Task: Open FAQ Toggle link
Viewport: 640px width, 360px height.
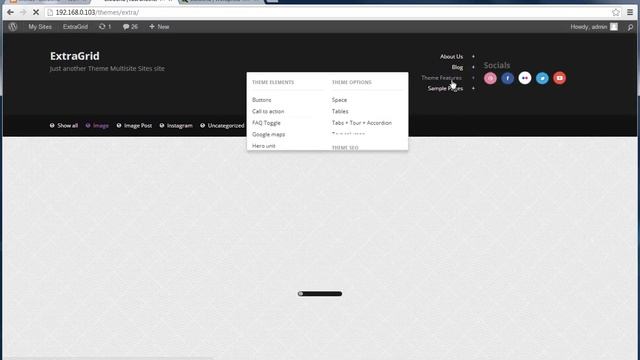Action: pyautogui.click(x=266, y=123)
